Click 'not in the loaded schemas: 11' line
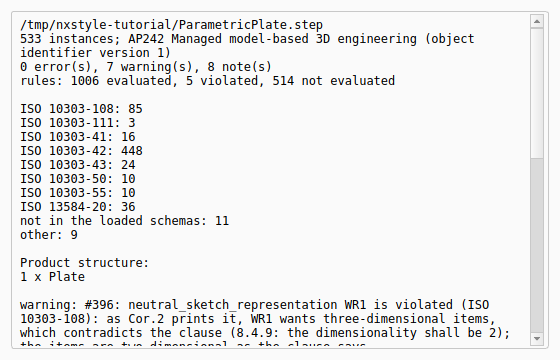This screenshot has height=360, width=560. tap(124, 221)
